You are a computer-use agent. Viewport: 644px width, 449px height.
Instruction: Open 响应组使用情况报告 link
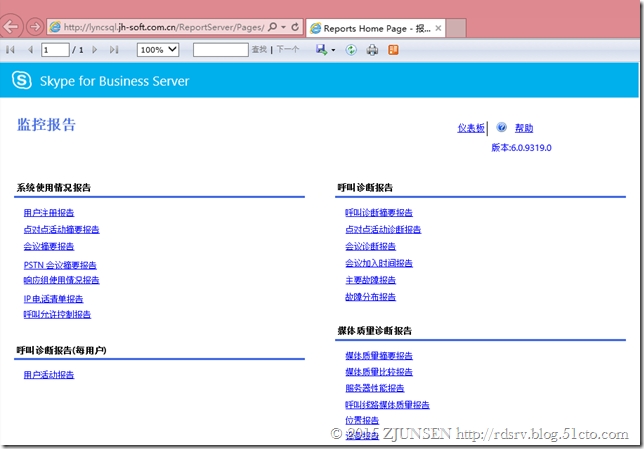pyautogui.click(x=62, y=280)
